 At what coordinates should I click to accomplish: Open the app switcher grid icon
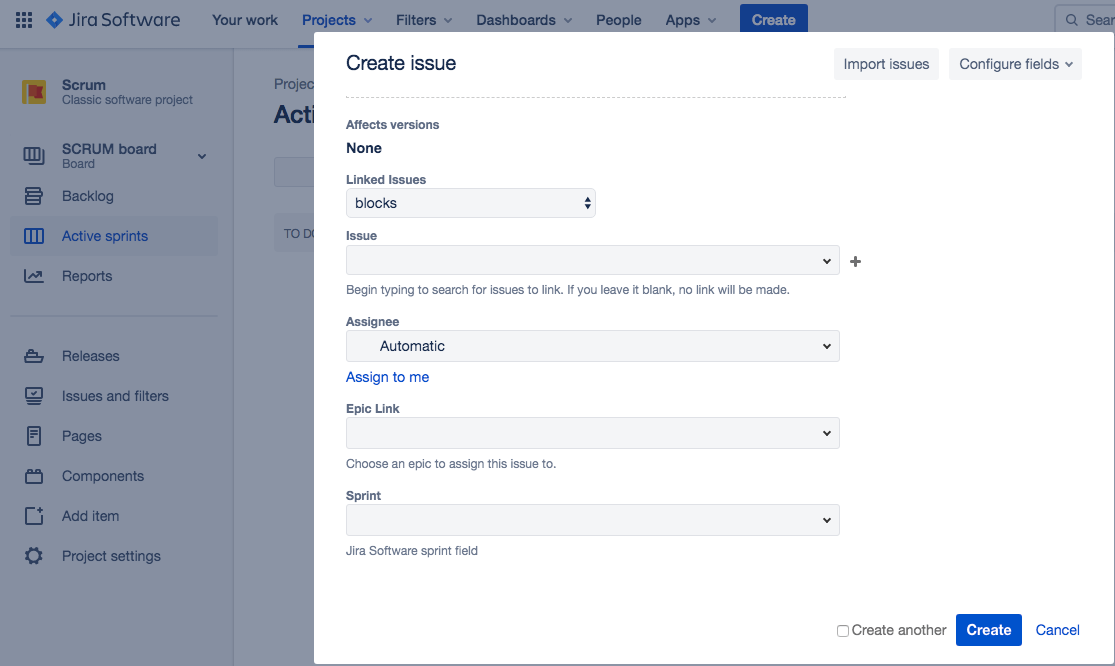point(24,20)
